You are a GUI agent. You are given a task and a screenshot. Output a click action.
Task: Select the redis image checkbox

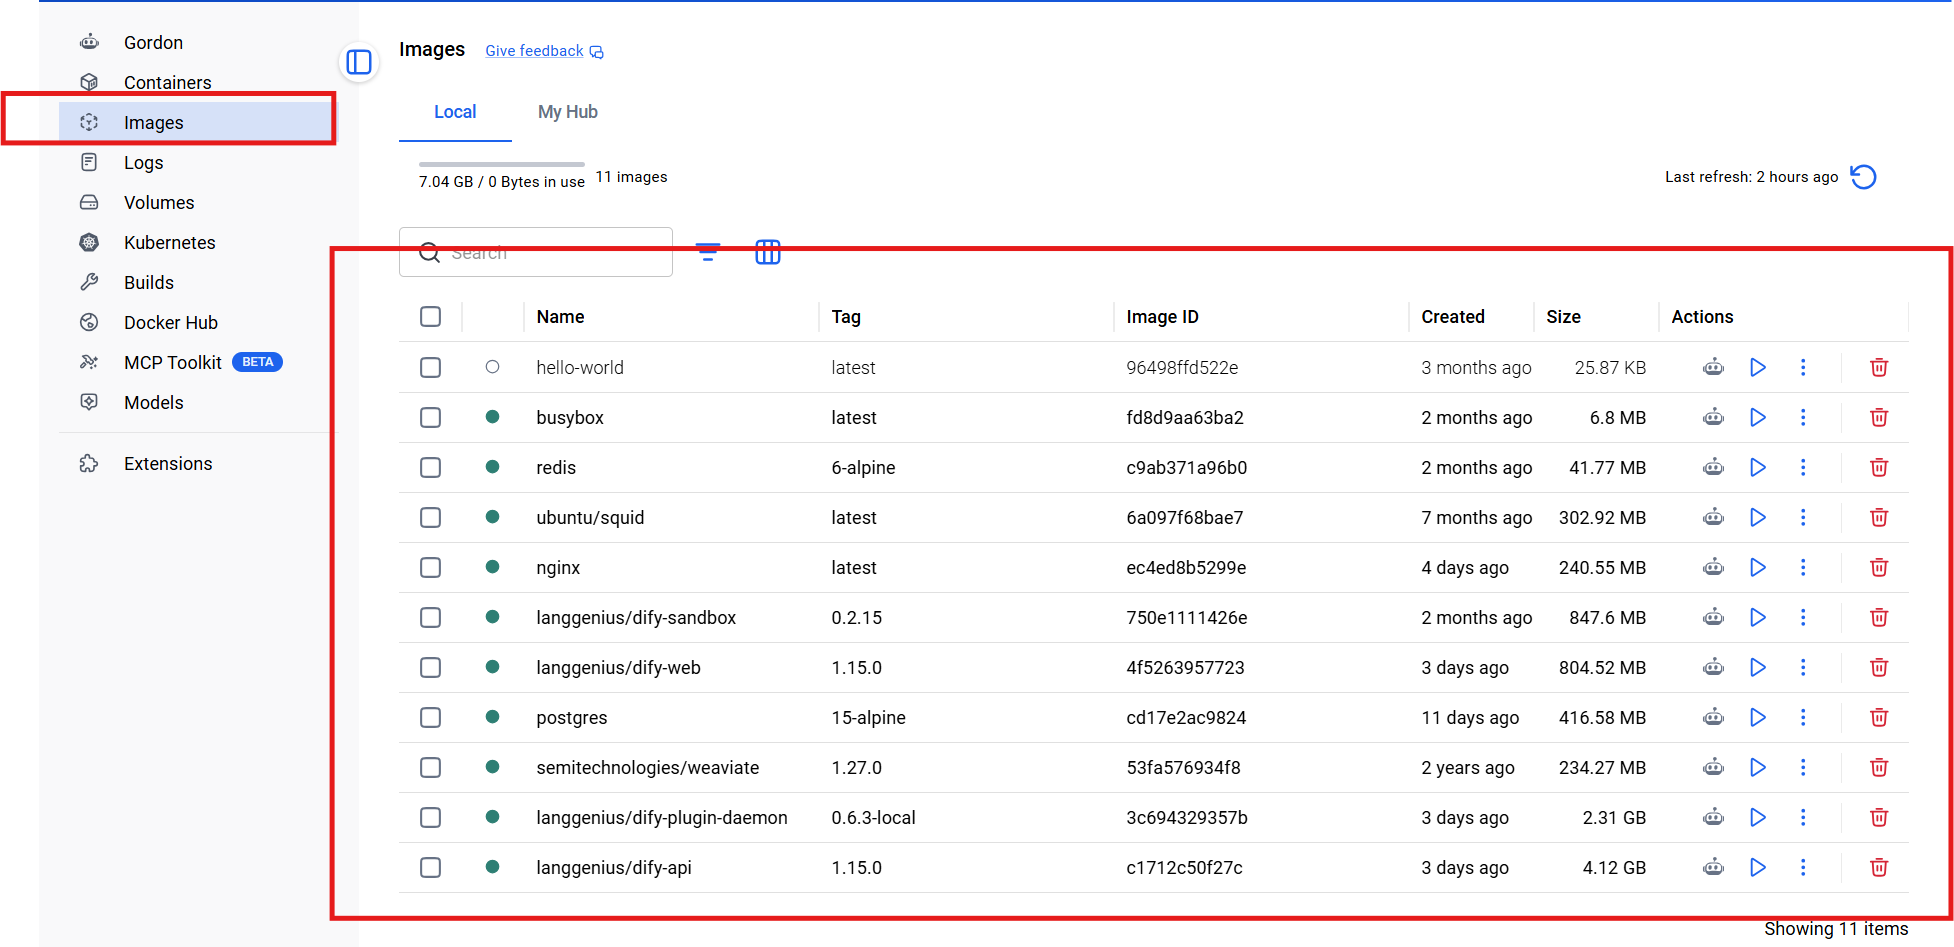click(x=430, y=467)
